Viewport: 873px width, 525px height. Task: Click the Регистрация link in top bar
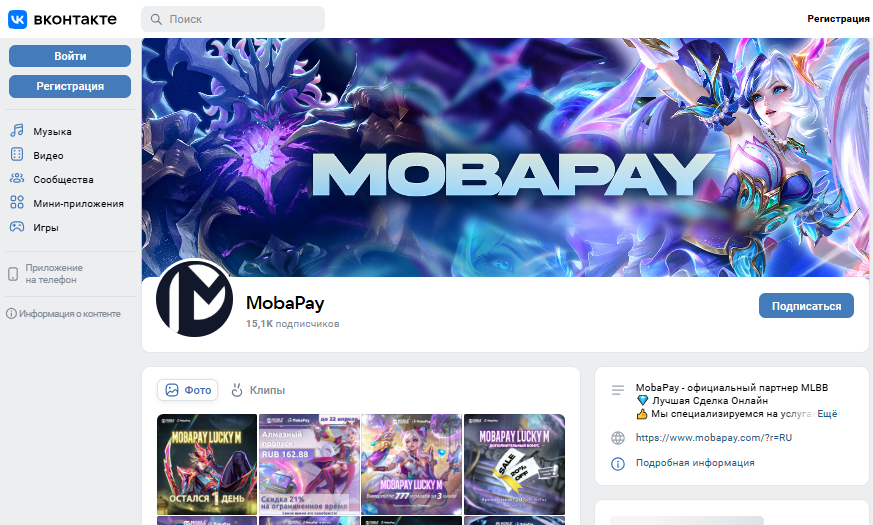point(838,19)
